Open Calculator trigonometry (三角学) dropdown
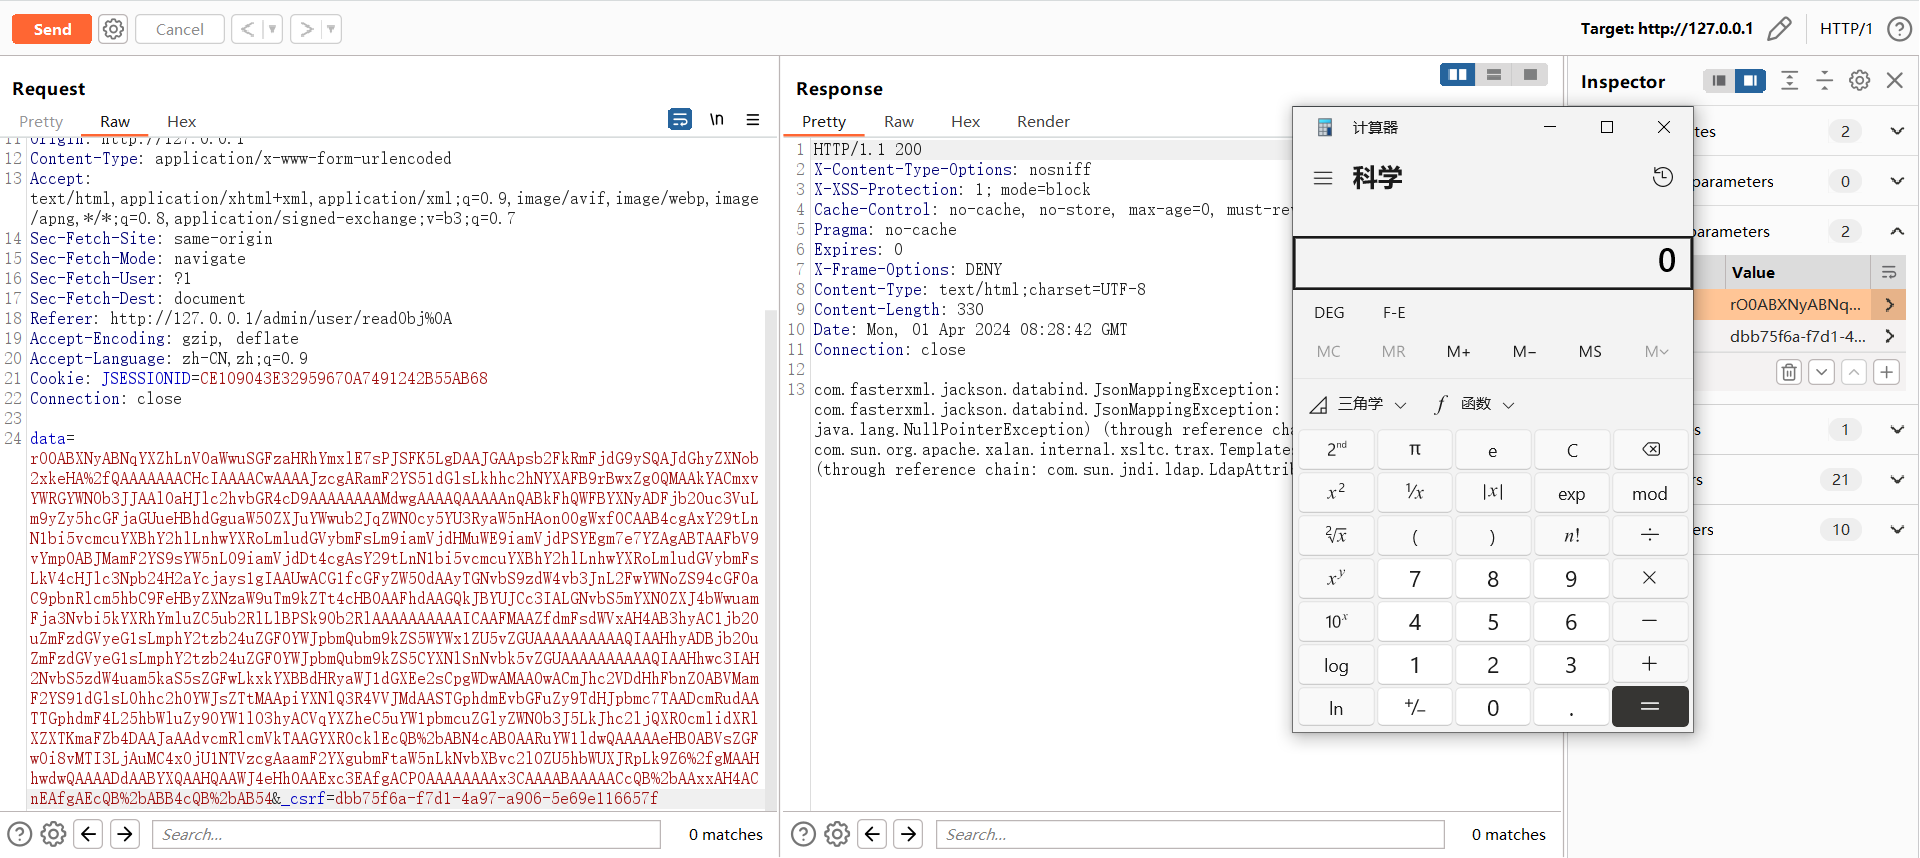This screenshot has width=1920, height=858. point(1358,404)
